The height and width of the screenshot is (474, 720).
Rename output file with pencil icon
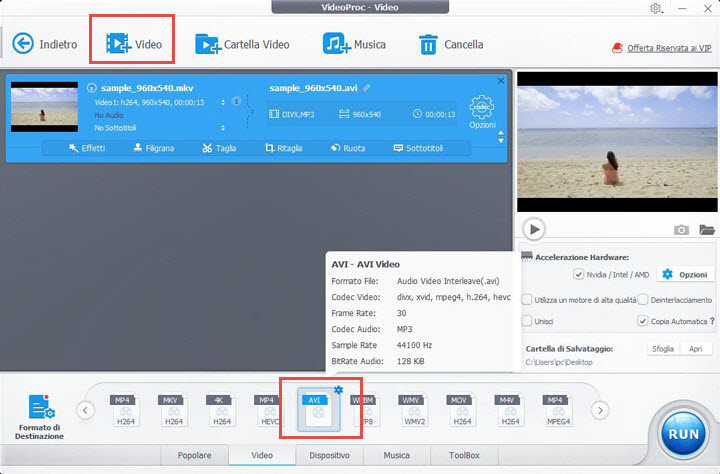pos(366,88)
